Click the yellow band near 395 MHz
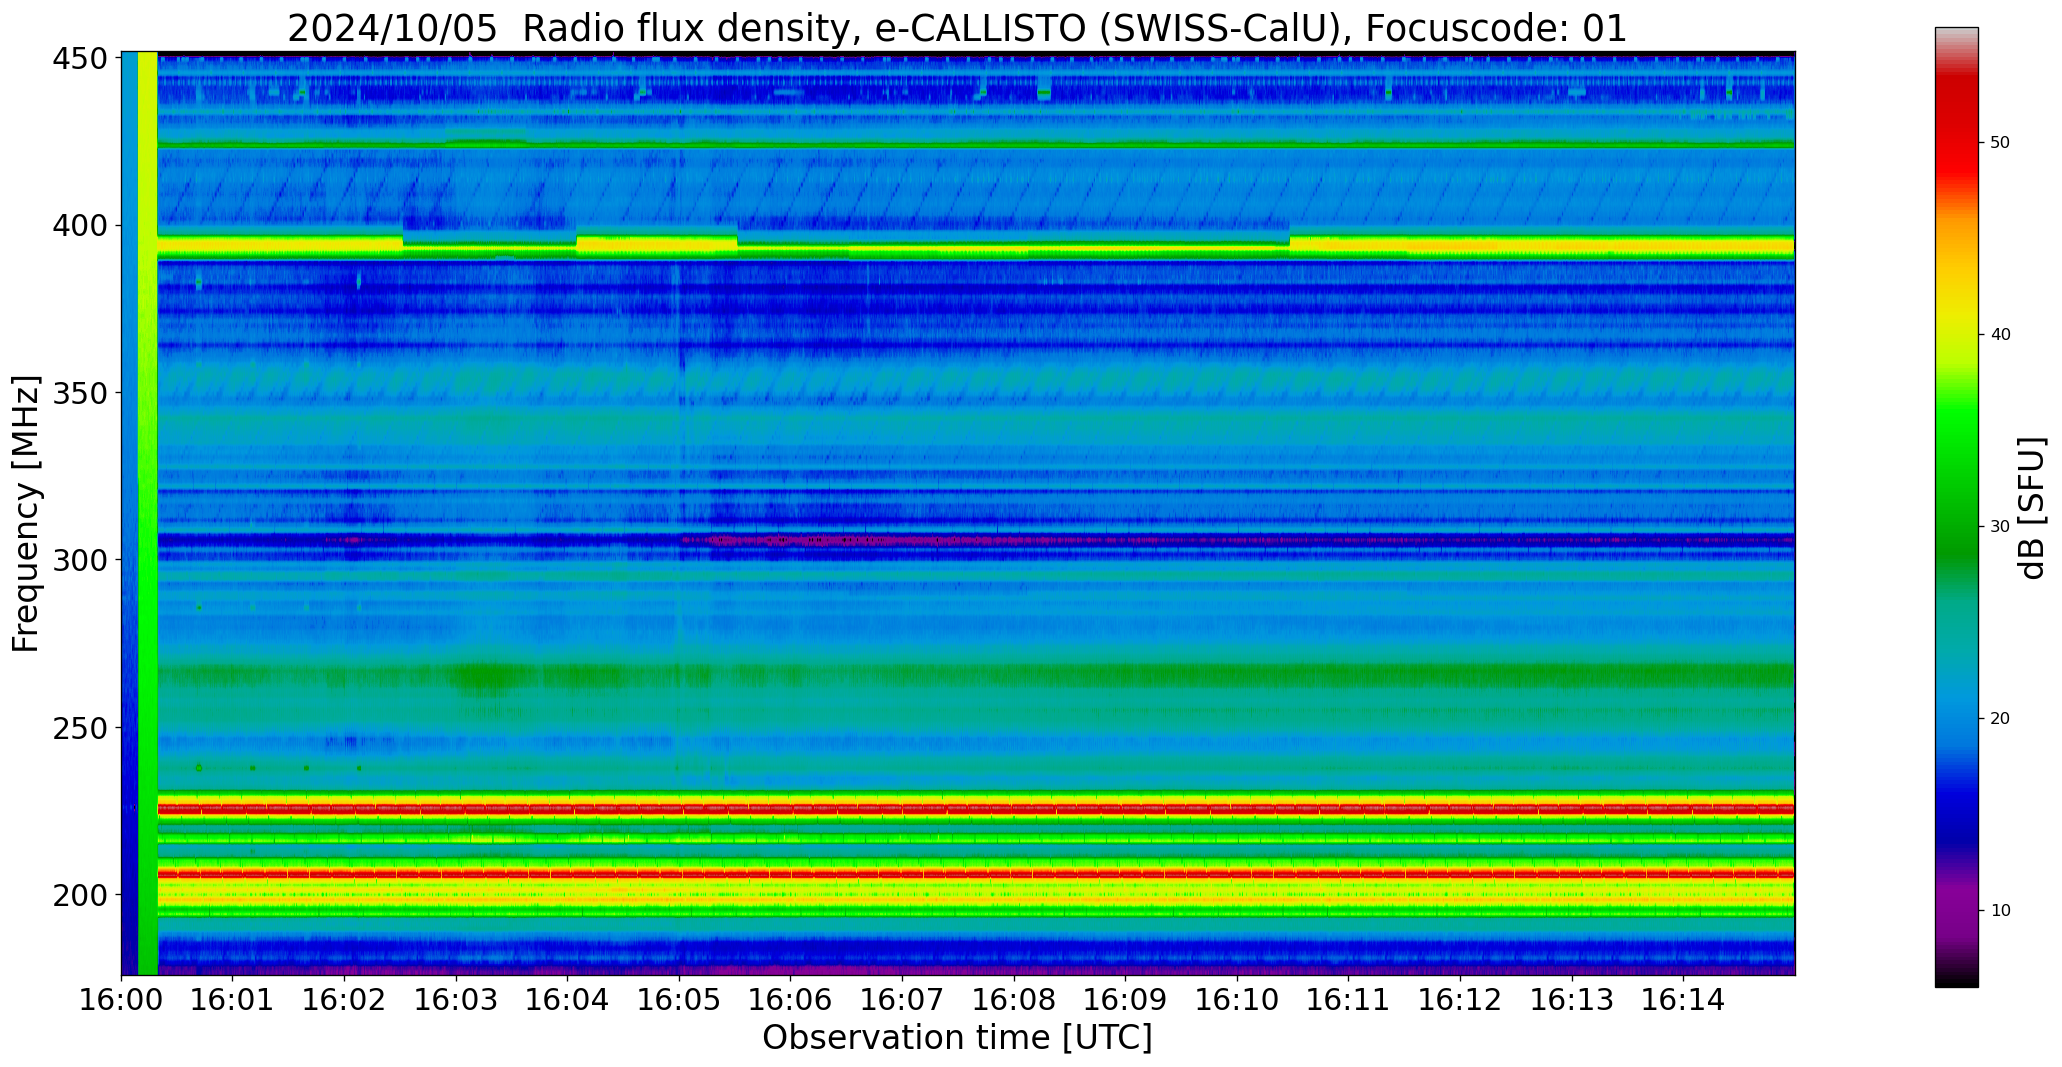2062x1067 pixels. 975,246
